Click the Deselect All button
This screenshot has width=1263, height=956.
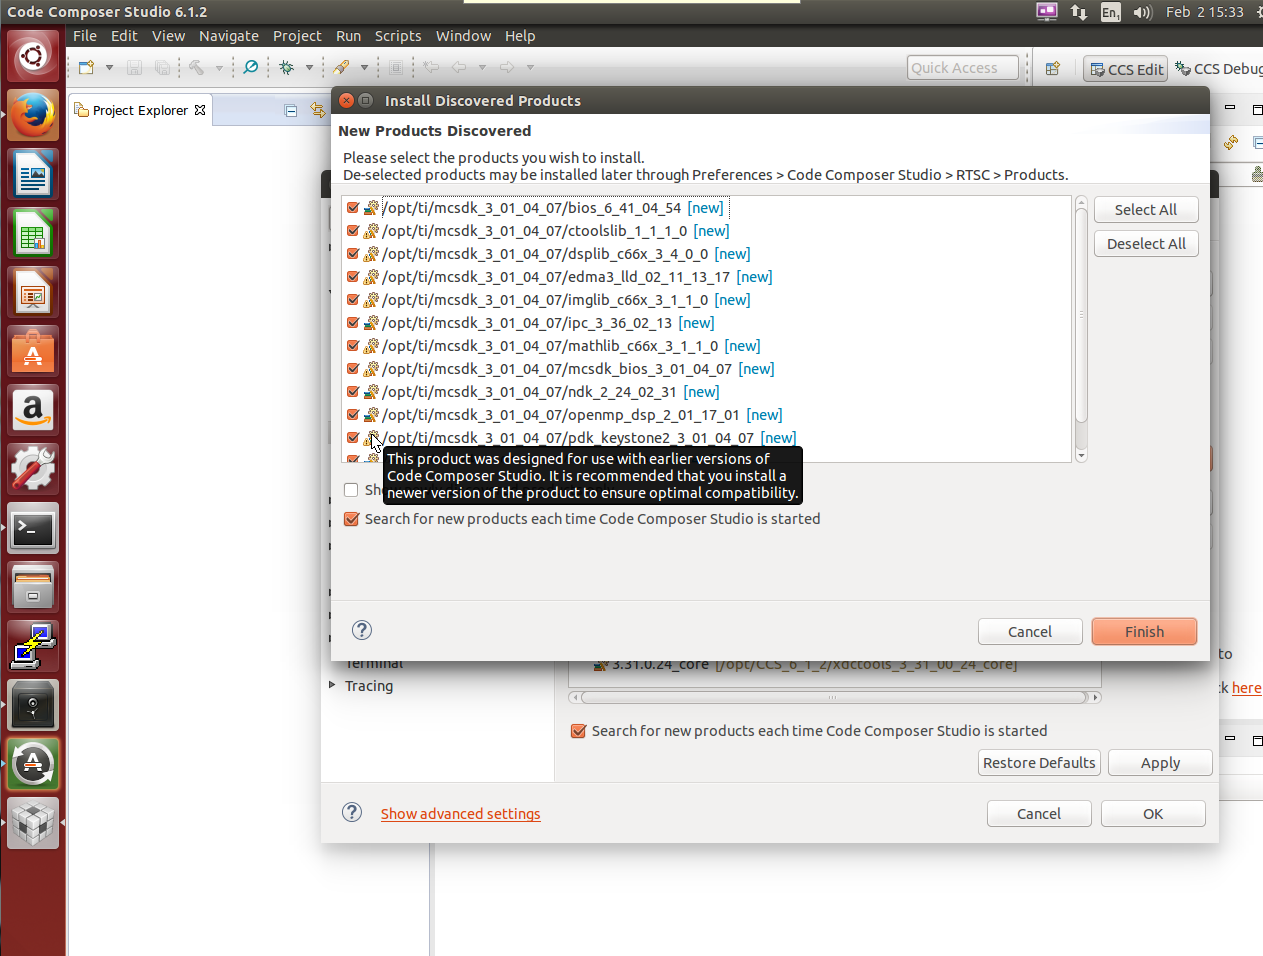point(1146,244)
